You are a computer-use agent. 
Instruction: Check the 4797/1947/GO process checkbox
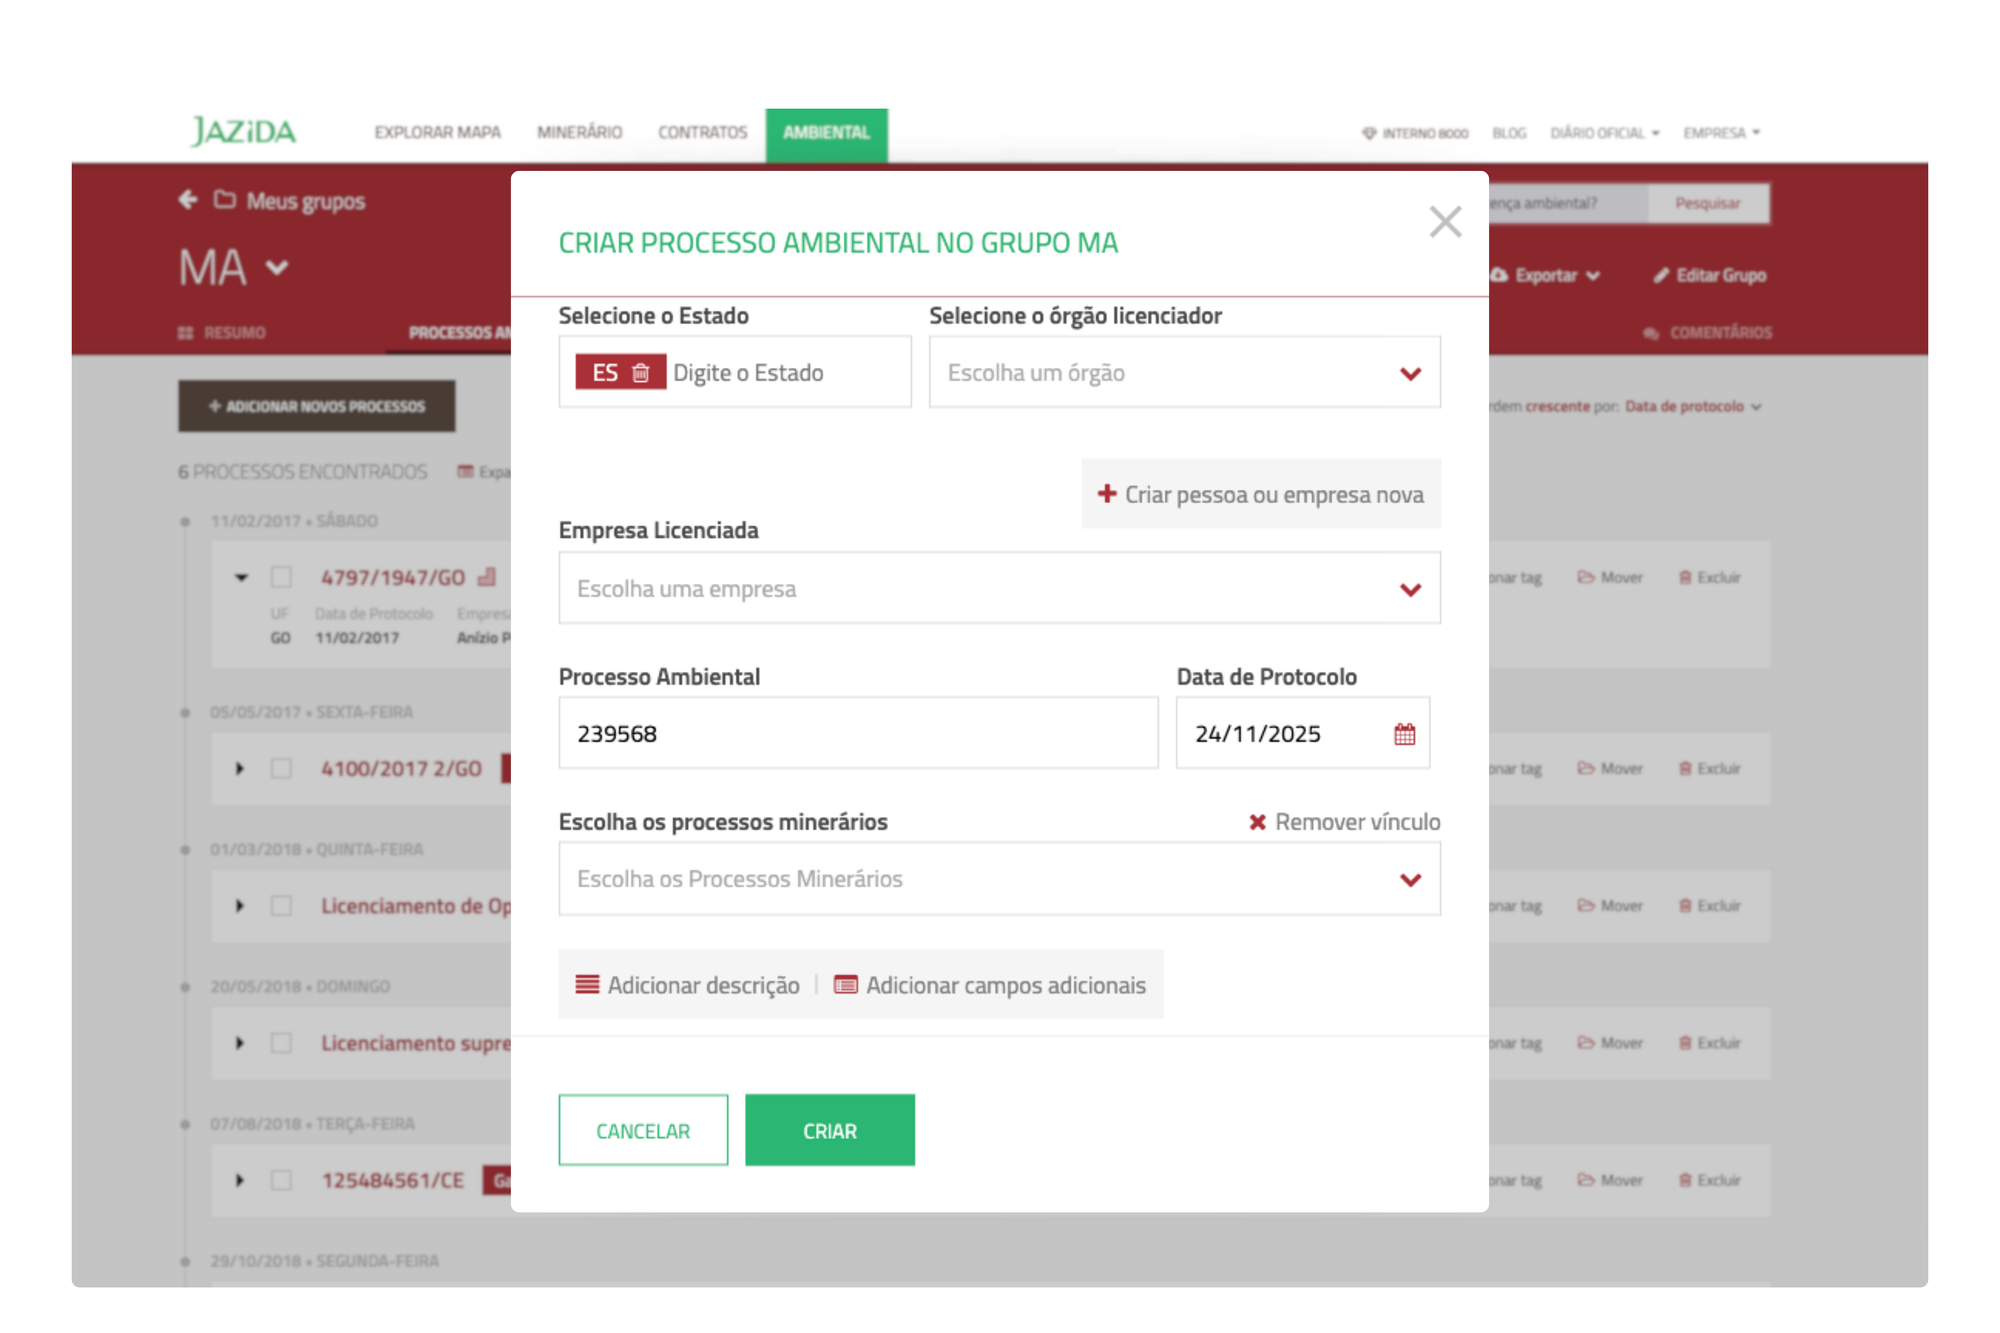coord(282,577)
